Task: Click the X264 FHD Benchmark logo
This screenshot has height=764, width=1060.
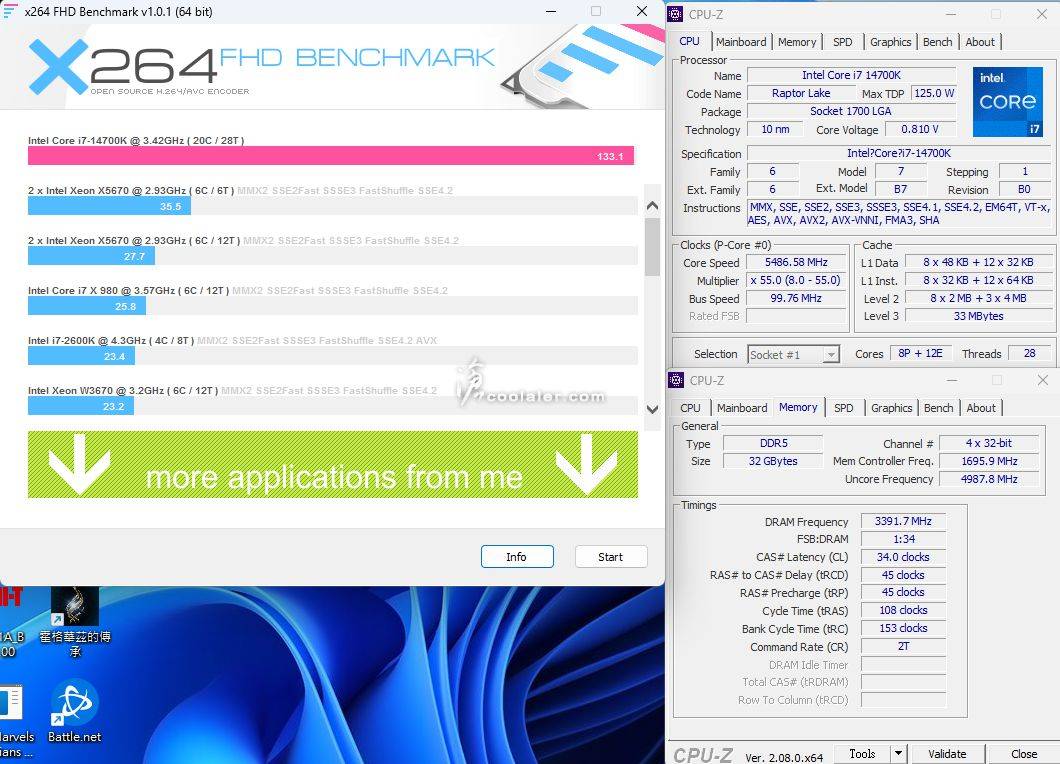Action: [262, 66]
